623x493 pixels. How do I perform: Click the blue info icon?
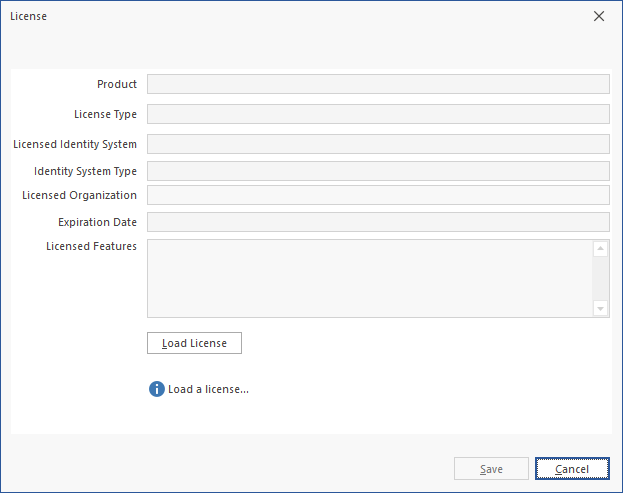pos(156,389)
